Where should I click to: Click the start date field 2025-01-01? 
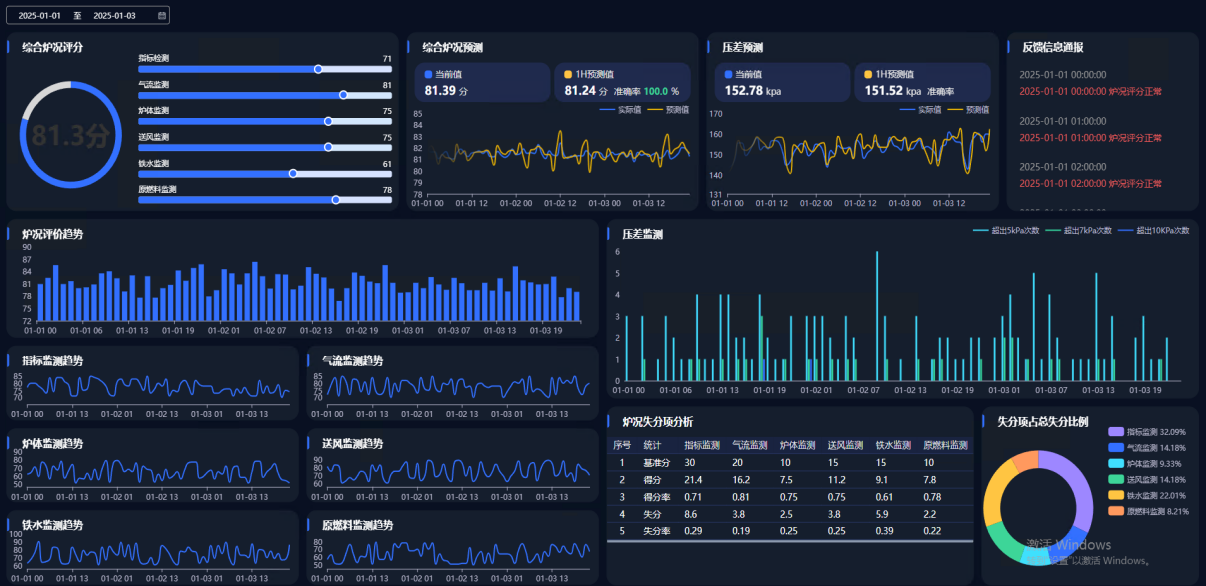[x=40, y=16]
